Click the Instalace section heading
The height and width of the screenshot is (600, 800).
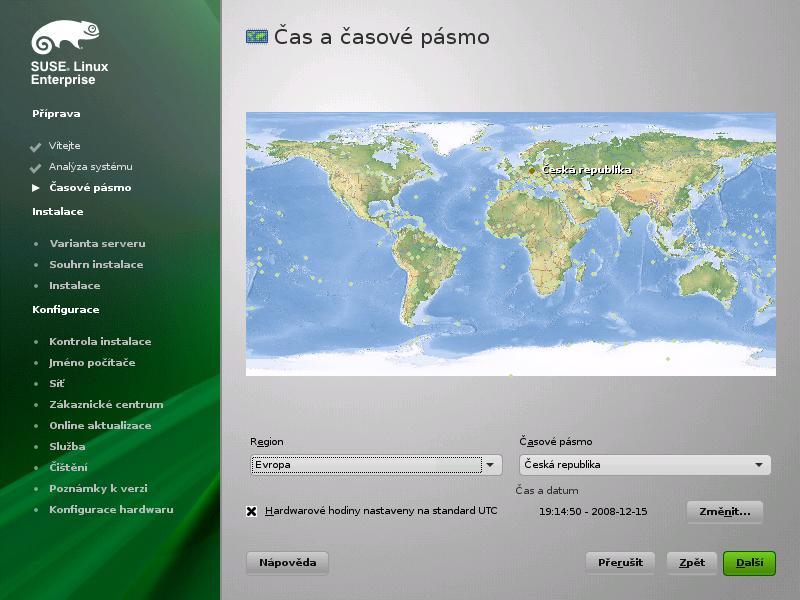[58, 212]
